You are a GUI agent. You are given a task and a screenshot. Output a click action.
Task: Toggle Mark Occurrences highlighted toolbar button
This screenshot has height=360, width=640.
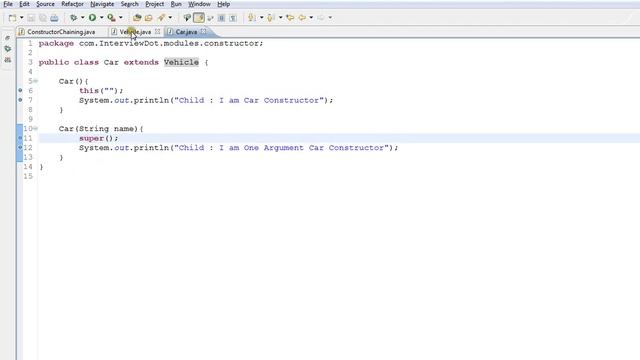tap(199, 18)
